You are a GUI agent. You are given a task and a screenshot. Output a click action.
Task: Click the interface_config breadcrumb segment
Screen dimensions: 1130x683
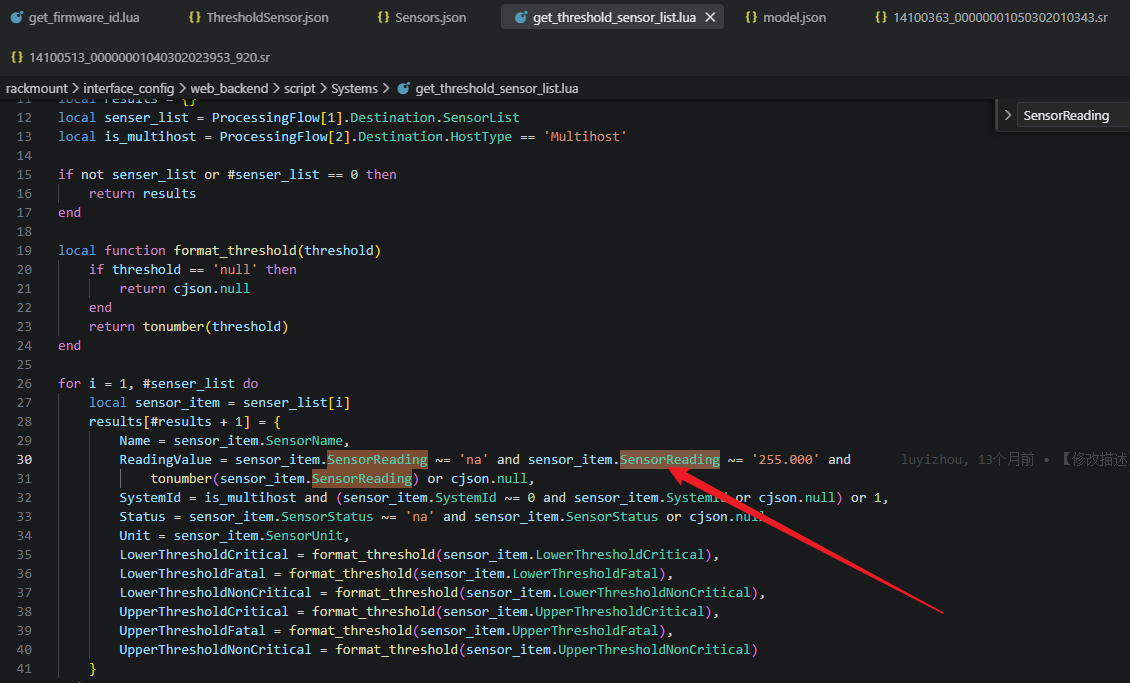tap(128, 89)
